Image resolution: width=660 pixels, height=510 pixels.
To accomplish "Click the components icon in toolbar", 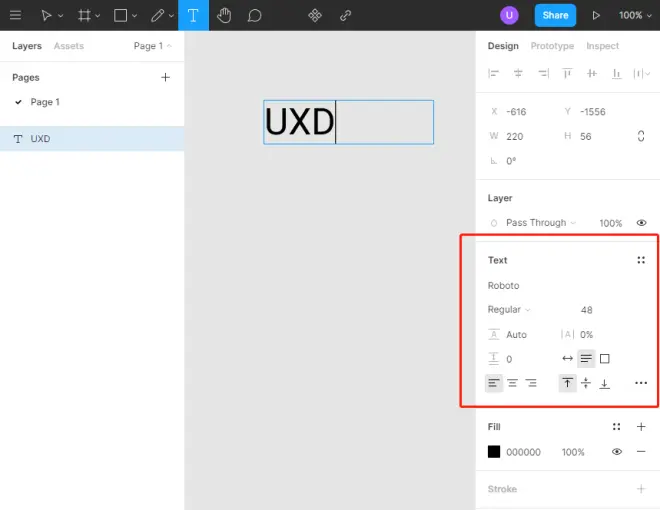I will pyautogui.click(x=315, y=16).
